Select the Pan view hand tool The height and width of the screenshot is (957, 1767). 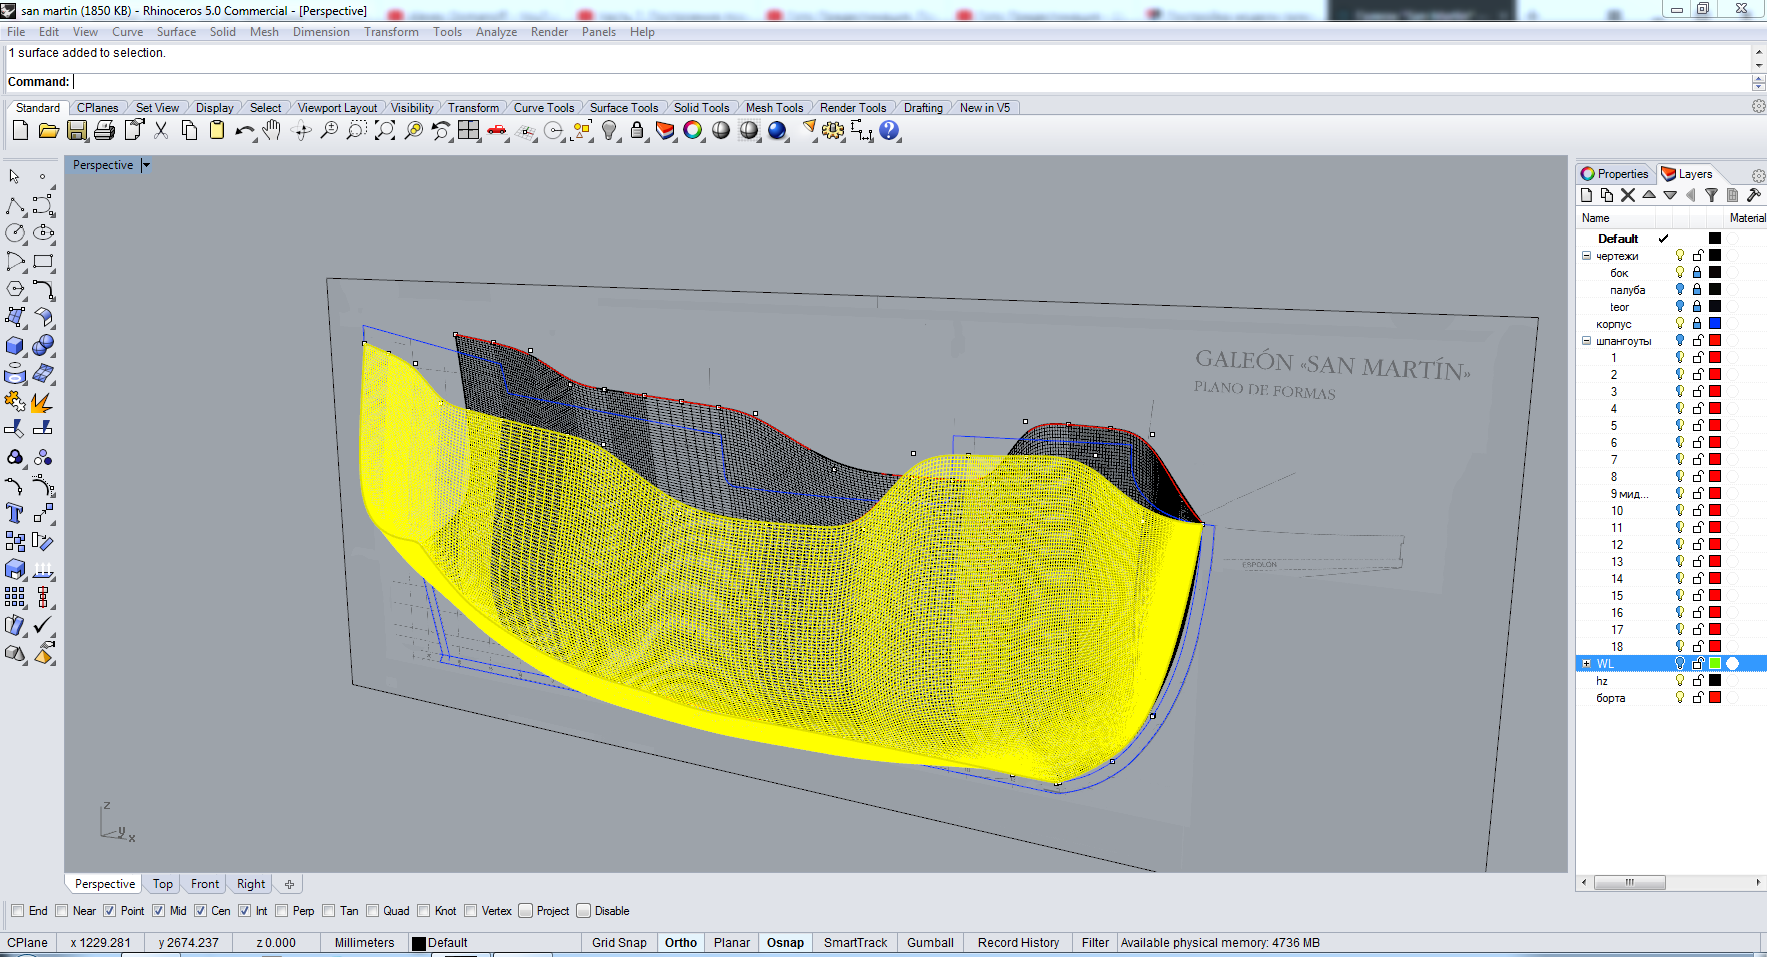[x=272, y=131]
